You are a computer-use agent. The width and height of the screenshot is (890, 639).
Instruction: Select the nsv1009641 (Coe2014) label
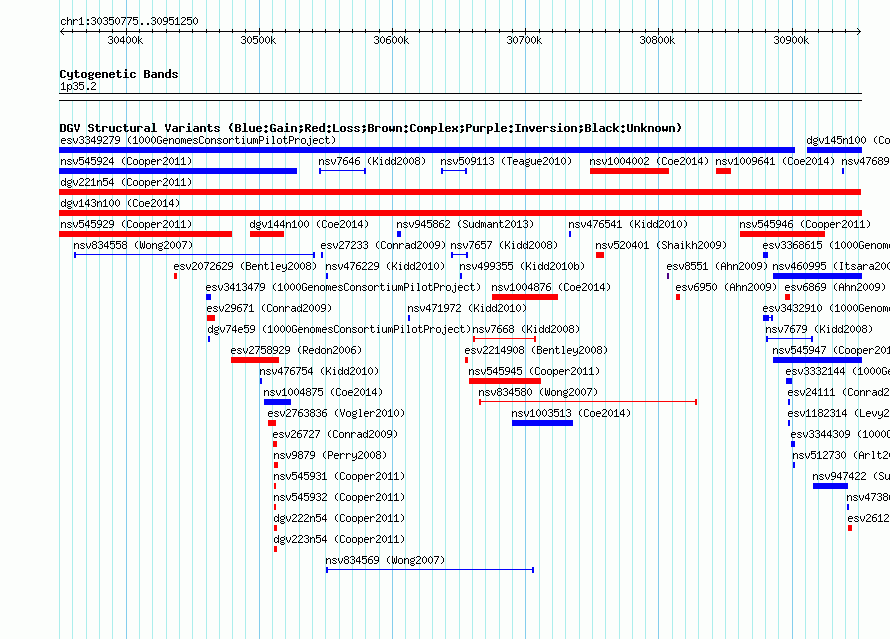tap(775, 161)
